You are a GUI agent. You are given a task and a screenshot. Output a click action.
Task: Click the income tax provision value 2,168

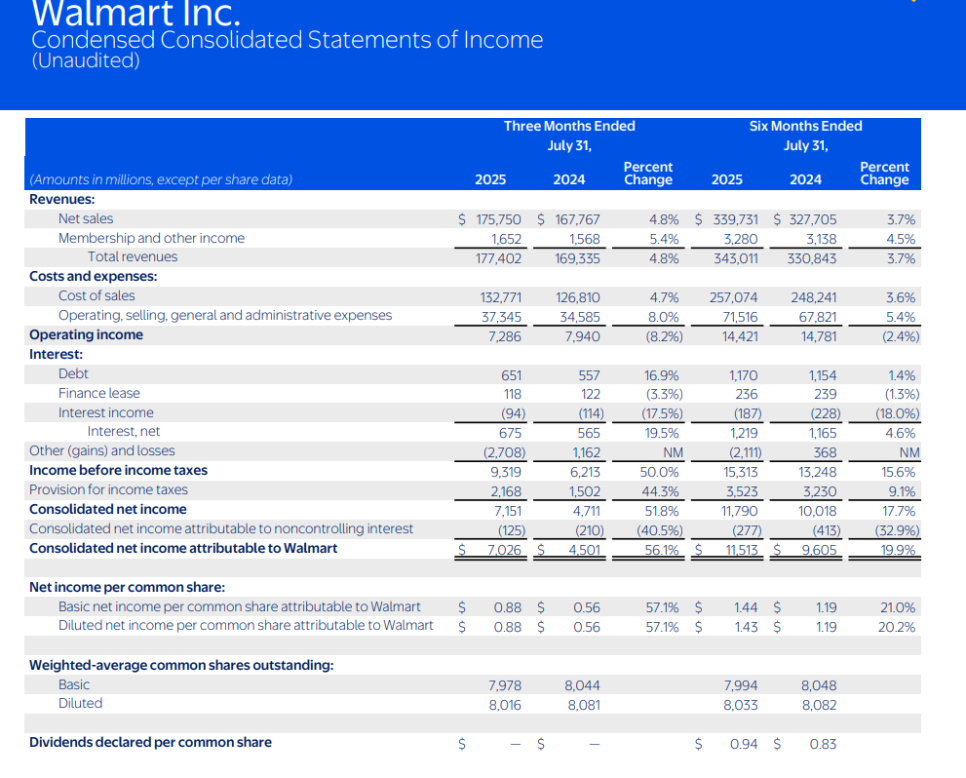point(506,492)
